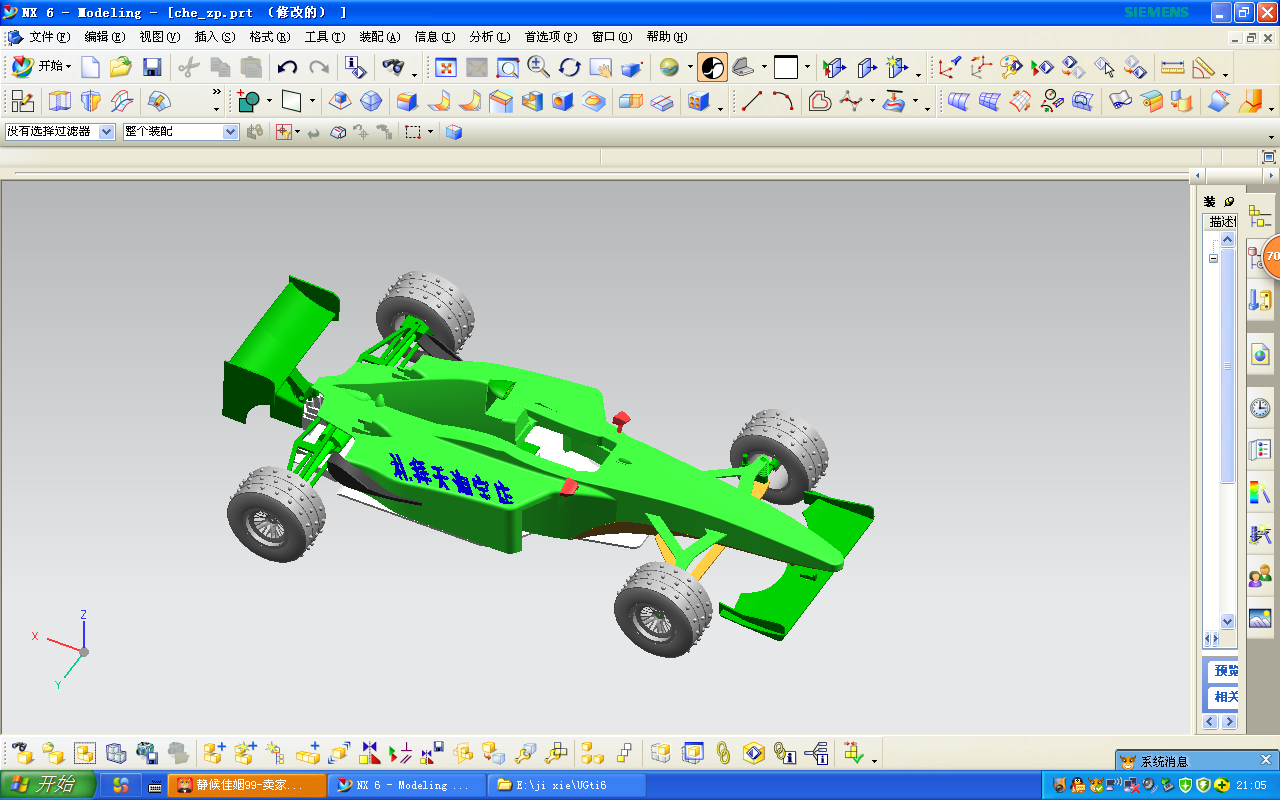Collapse the navigator tree root node

coord(1213,258)
